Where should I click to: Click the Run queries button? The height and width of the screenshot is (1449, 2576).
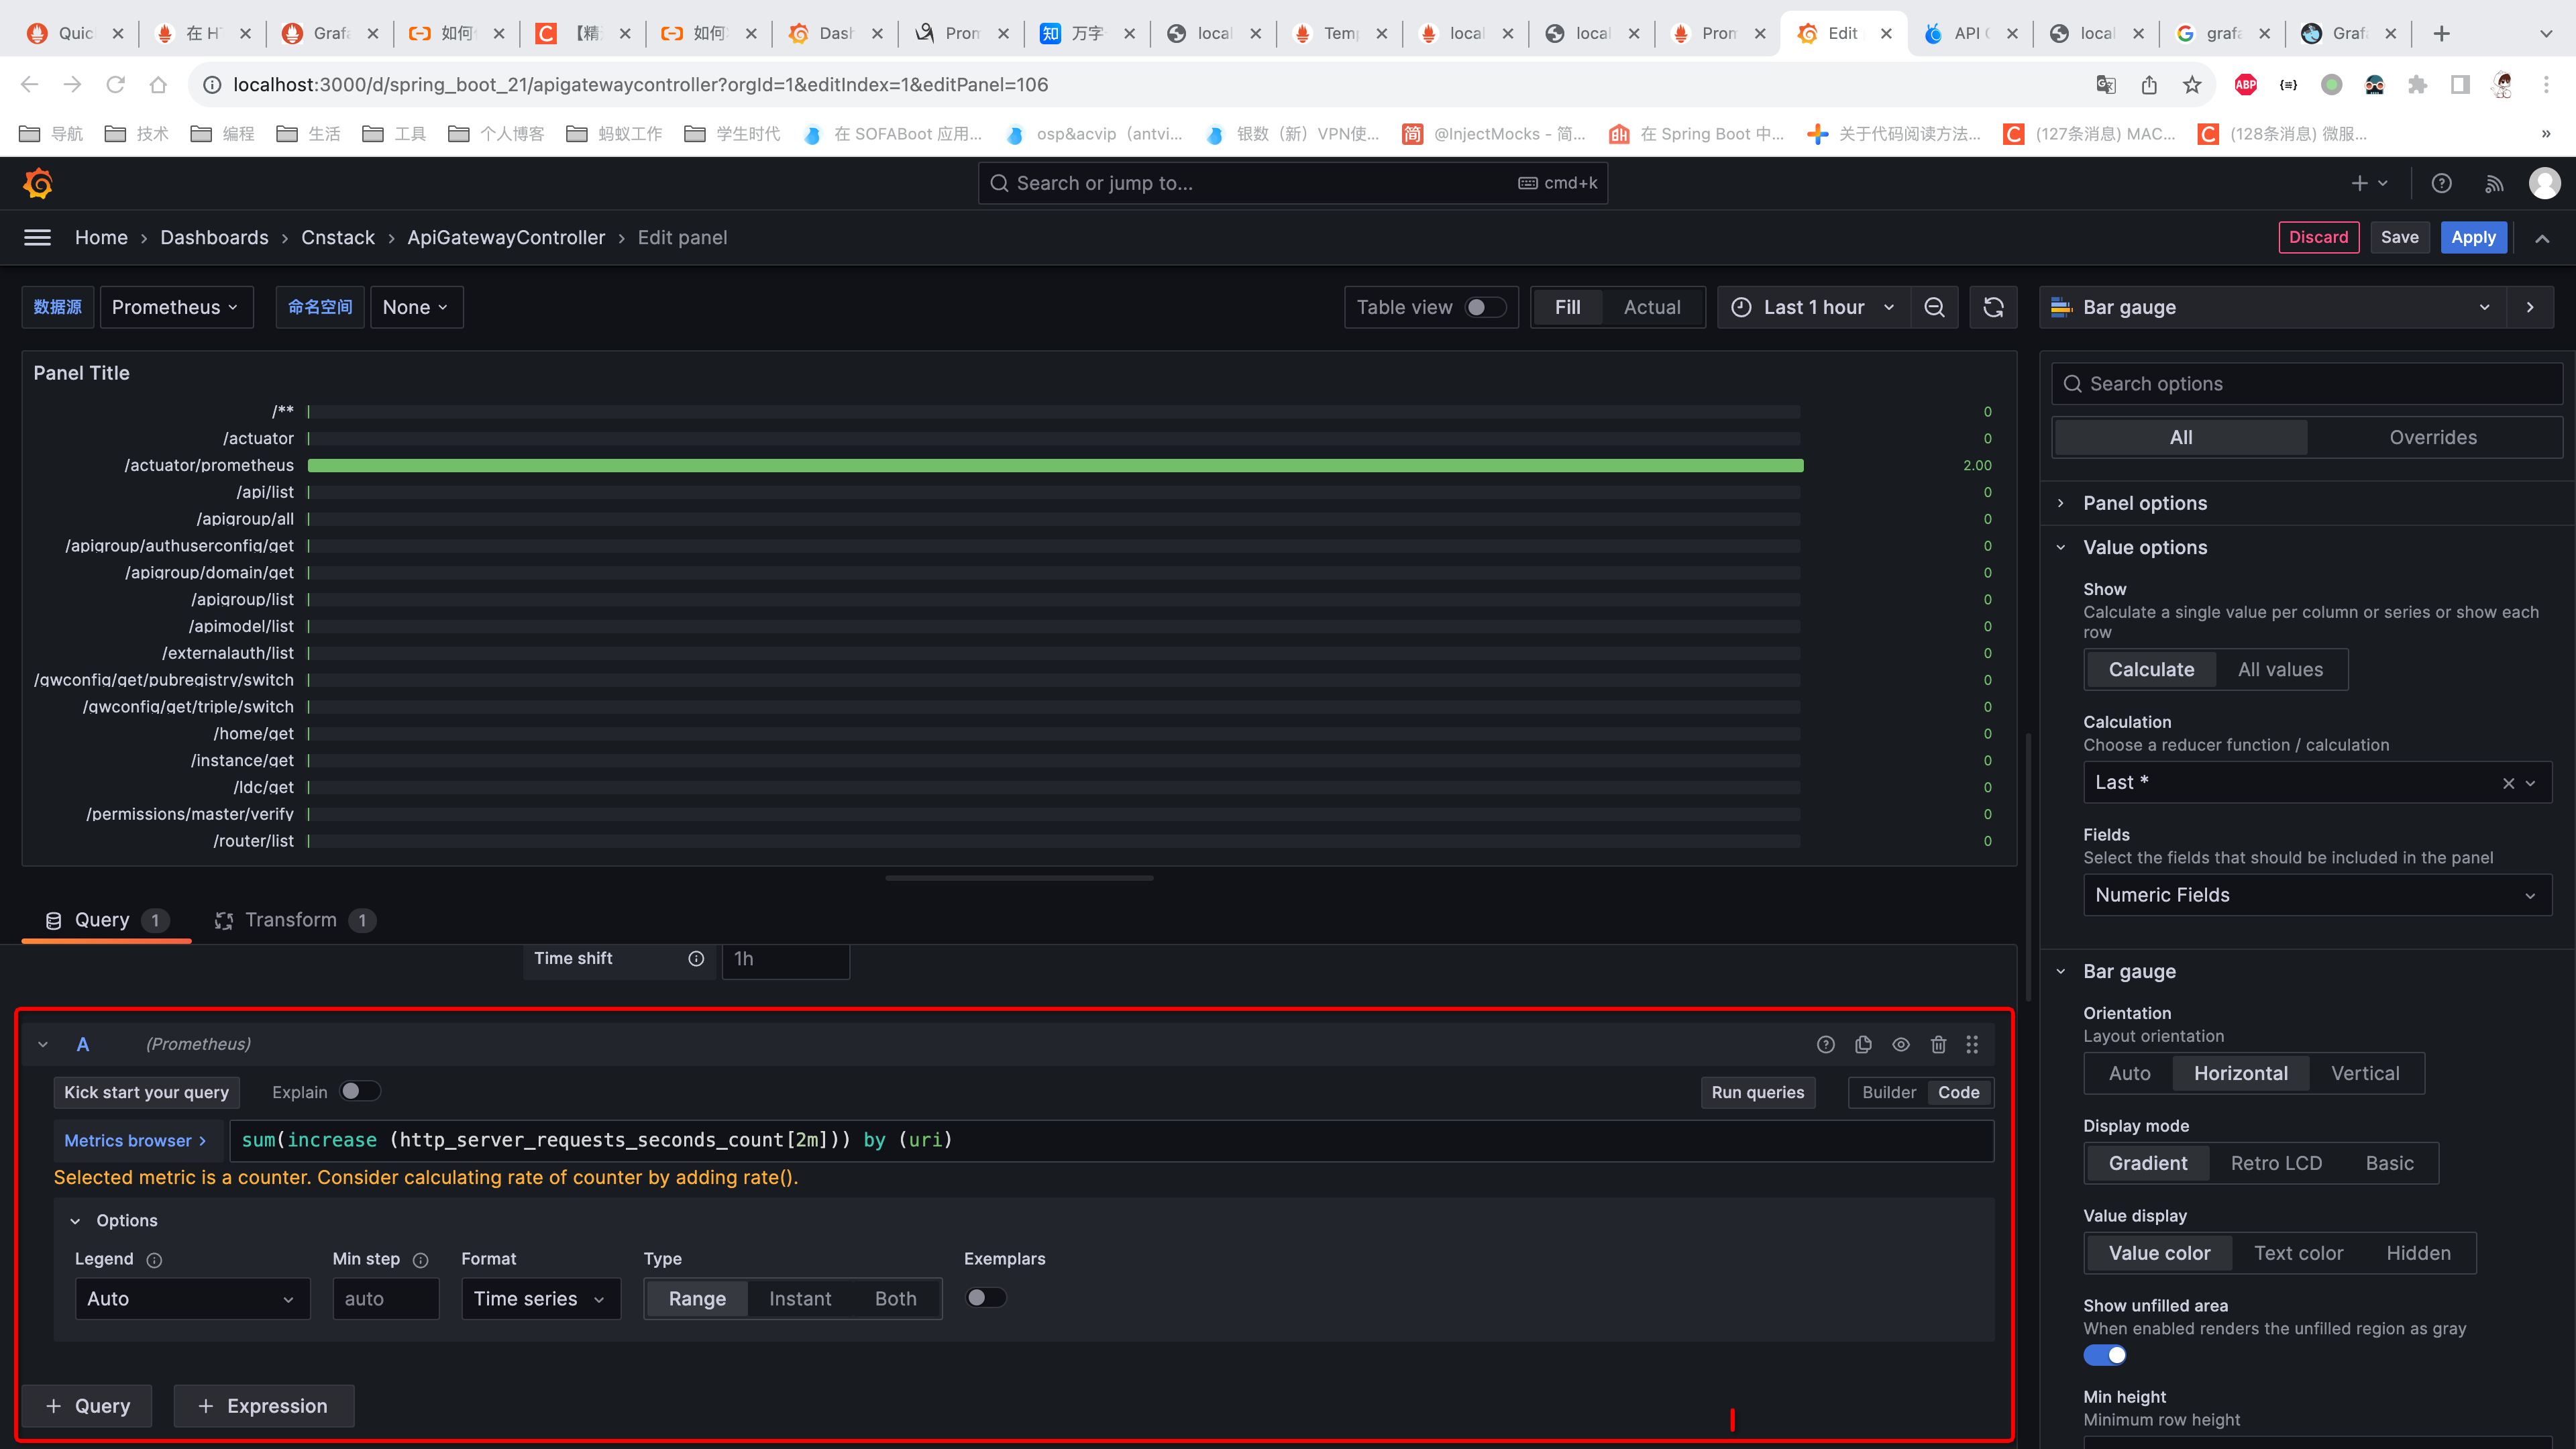(1757, 1092)
